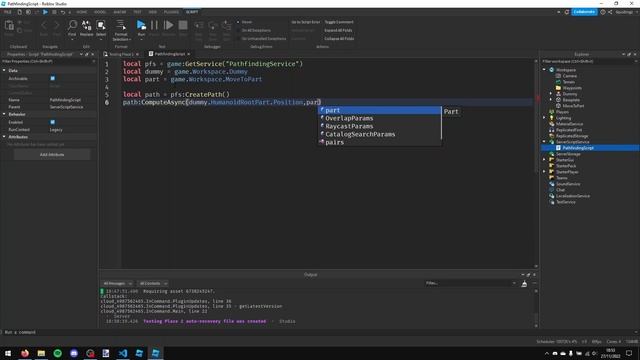Collapse the ServerScriptService tree node
This screenshot has width=640, height=360.
pos(544,142)
